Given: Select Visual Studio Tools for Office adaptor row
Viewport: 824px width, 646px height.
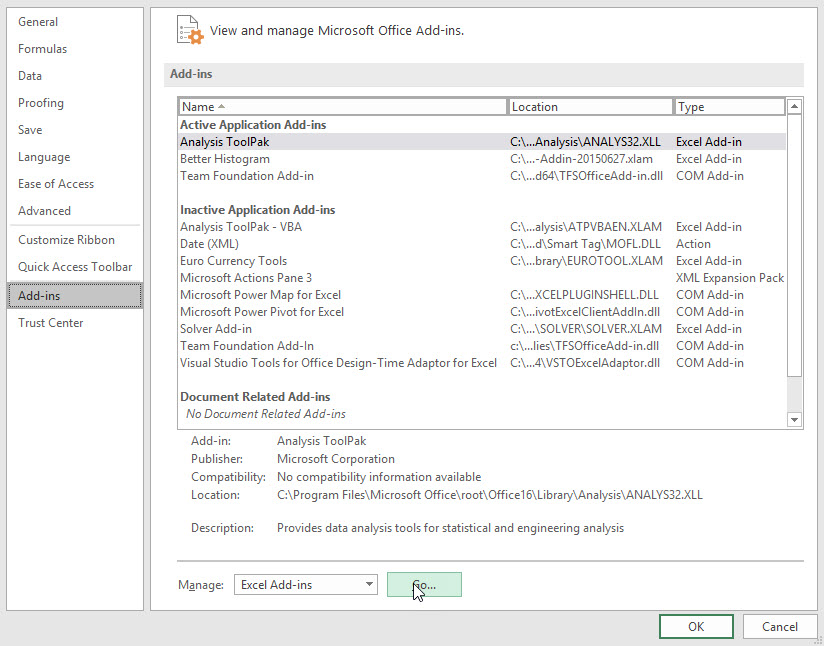Looking at the screenshot, I should click(x=482, y=363).
